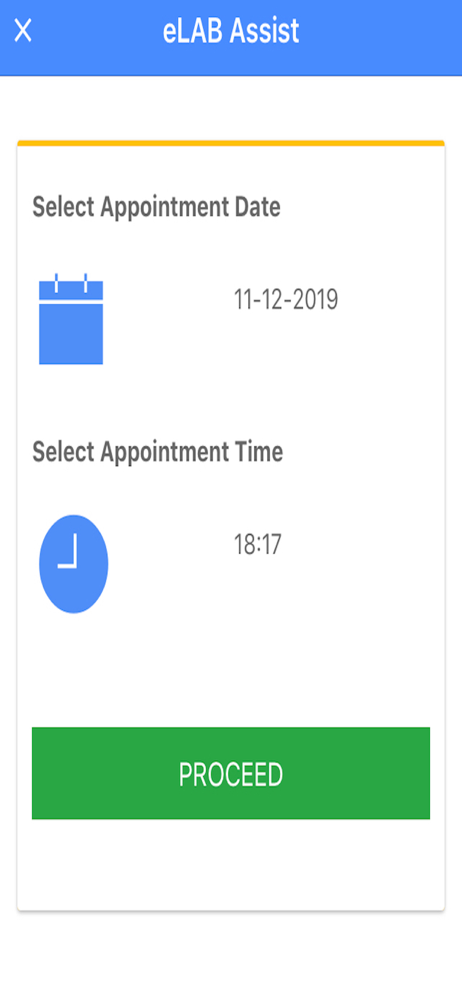Tap the PROCEED button
462x1000 pixels.
231,773
